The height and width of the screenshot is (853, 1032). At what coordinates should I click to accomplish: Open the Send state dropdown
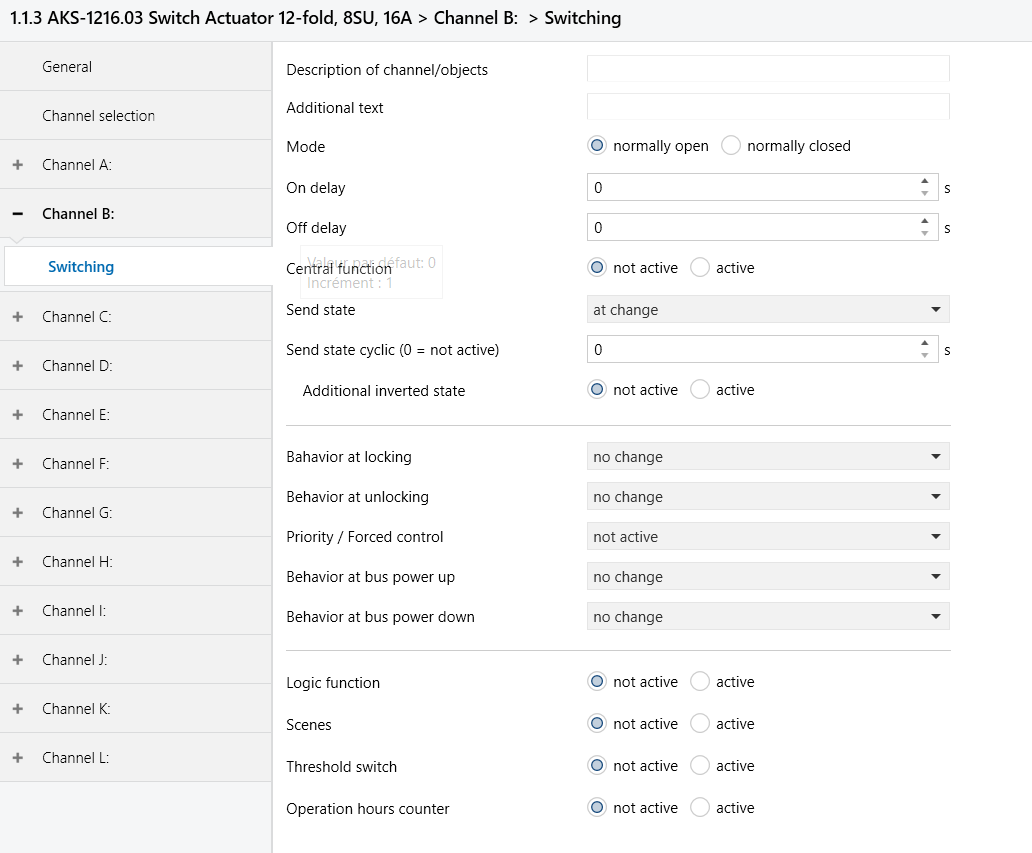coord(768,309)
